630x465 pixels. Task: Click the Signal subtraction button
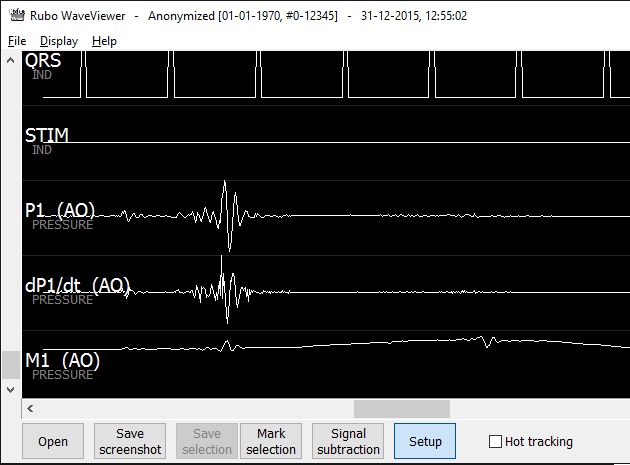pos(348,441)
